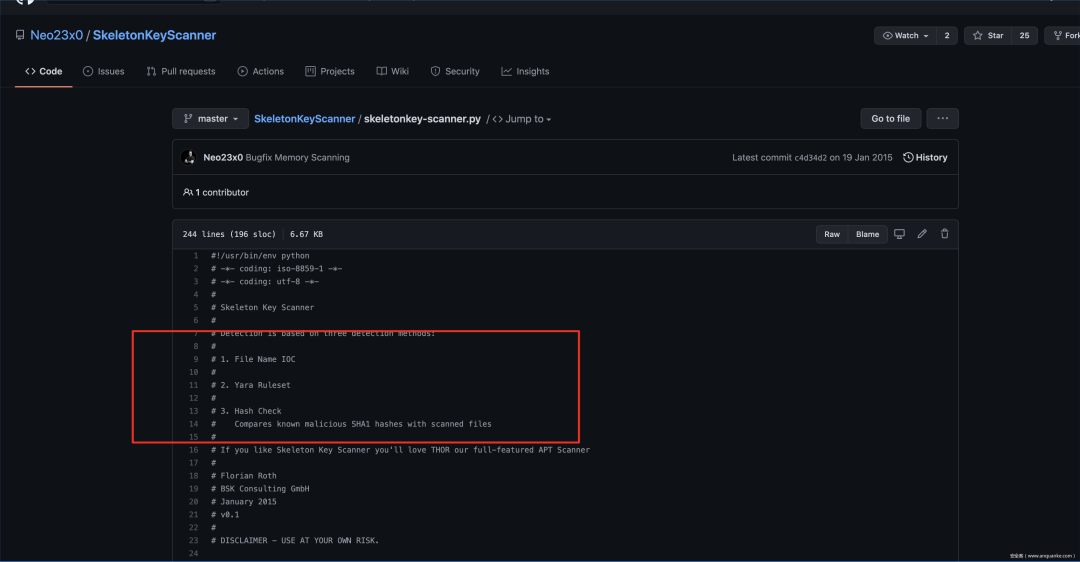Open the Projects tab
Viewport: 1080px width, 562px height.
[x=330, y=72]
